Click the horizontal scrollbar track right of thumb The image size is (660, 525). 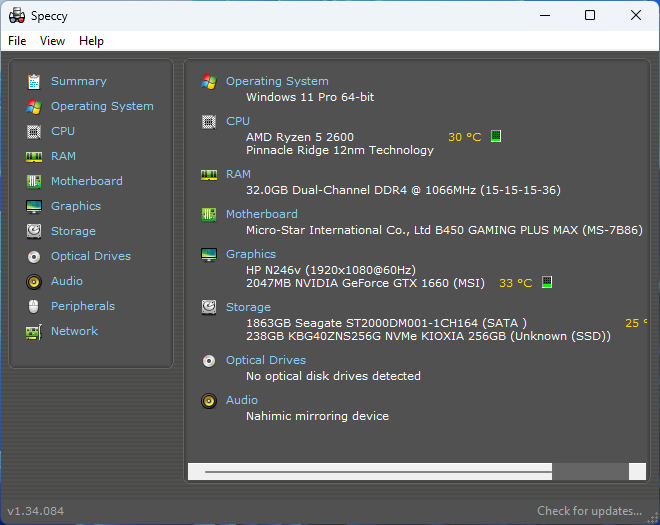click(x=590, y=472)
